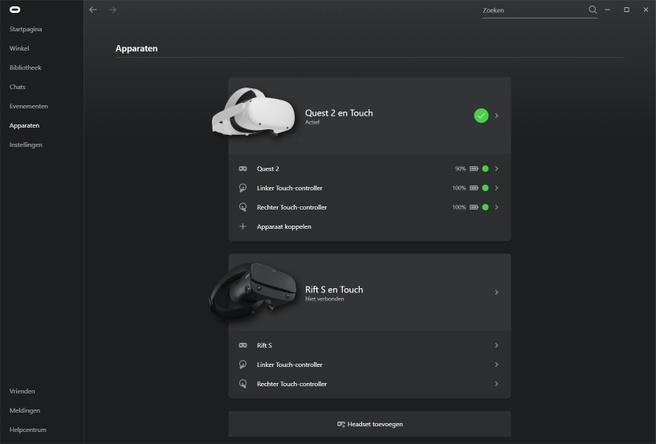
Task: Open Evenementen in the sidebar
Action: [x=28, y=106]
